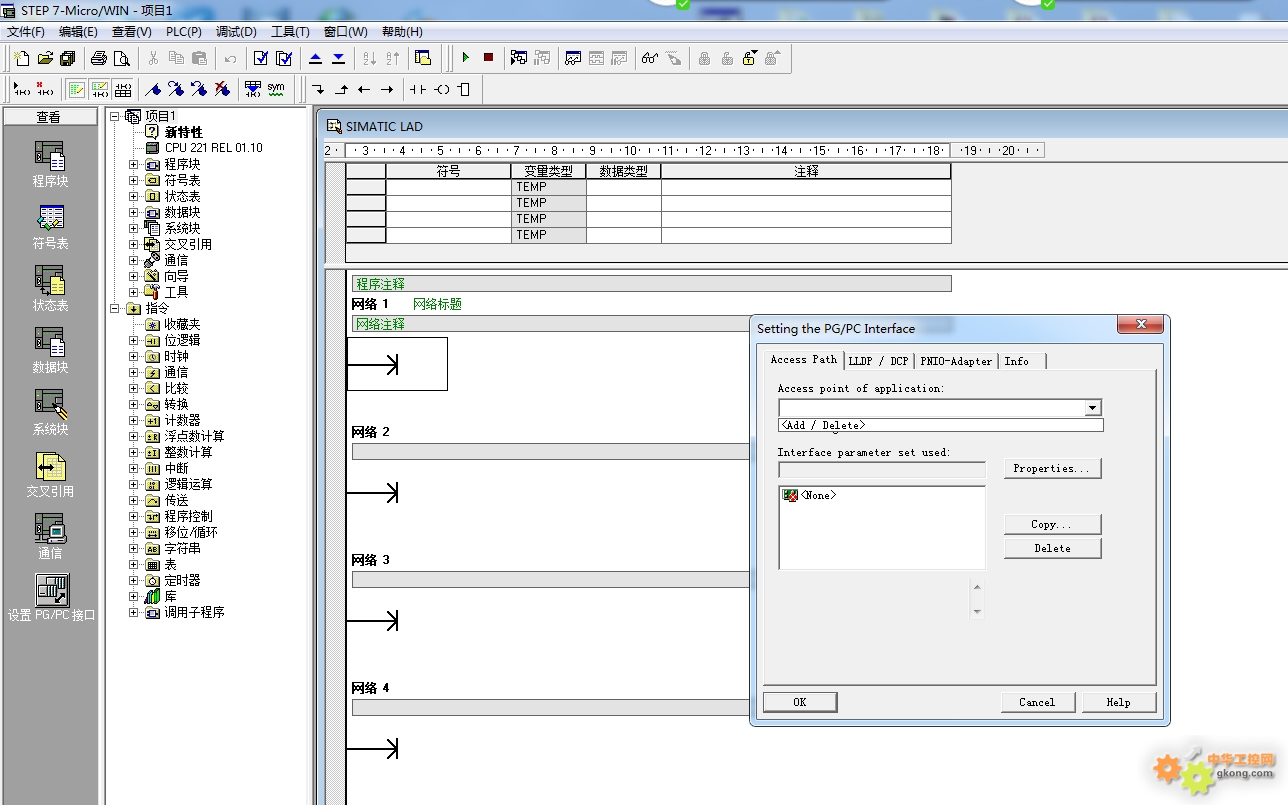The width and height of the screenshot is (1288, 805).
Task: Insert a contact with the toolbar icon
Action: tap(418, 89)
